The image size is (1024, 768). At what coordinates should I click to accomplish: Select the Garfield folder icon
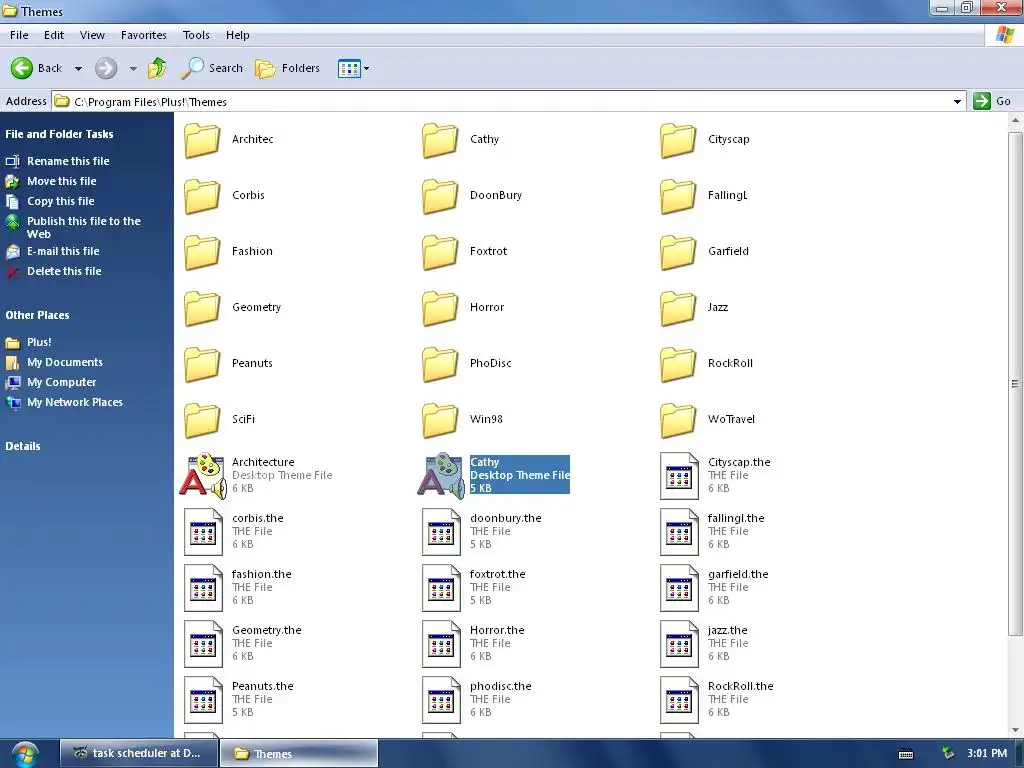pyautogui.click(x=678, y=252)
